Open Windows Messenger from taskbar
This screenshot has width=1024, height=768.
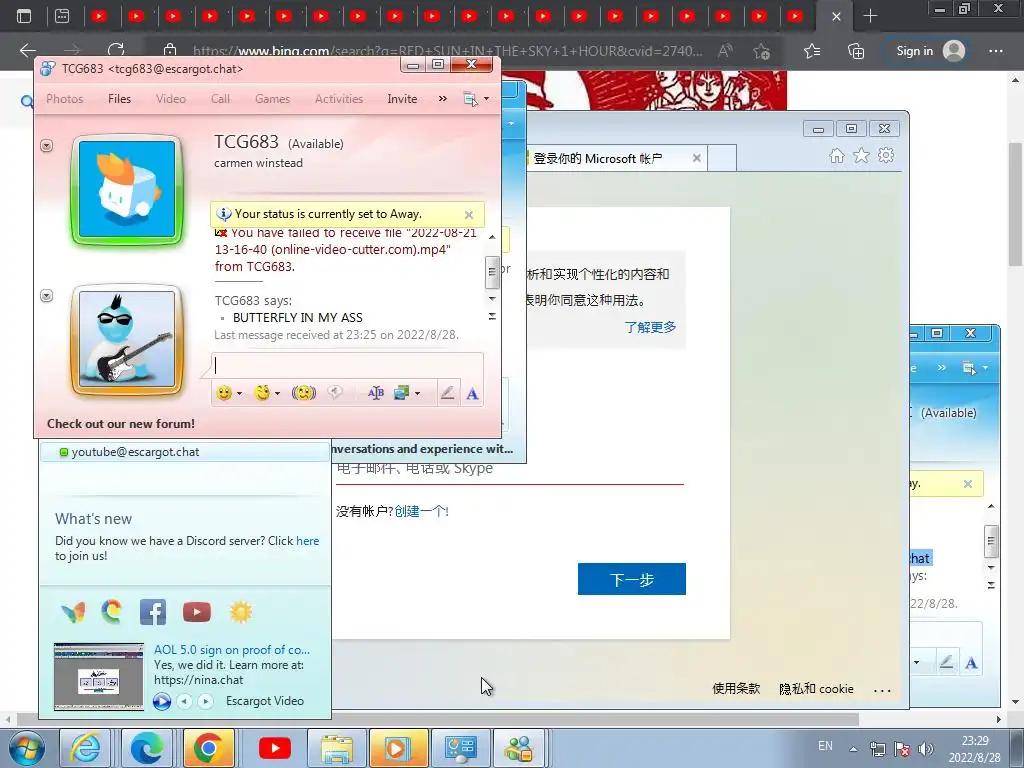click(x=519, y=748)
